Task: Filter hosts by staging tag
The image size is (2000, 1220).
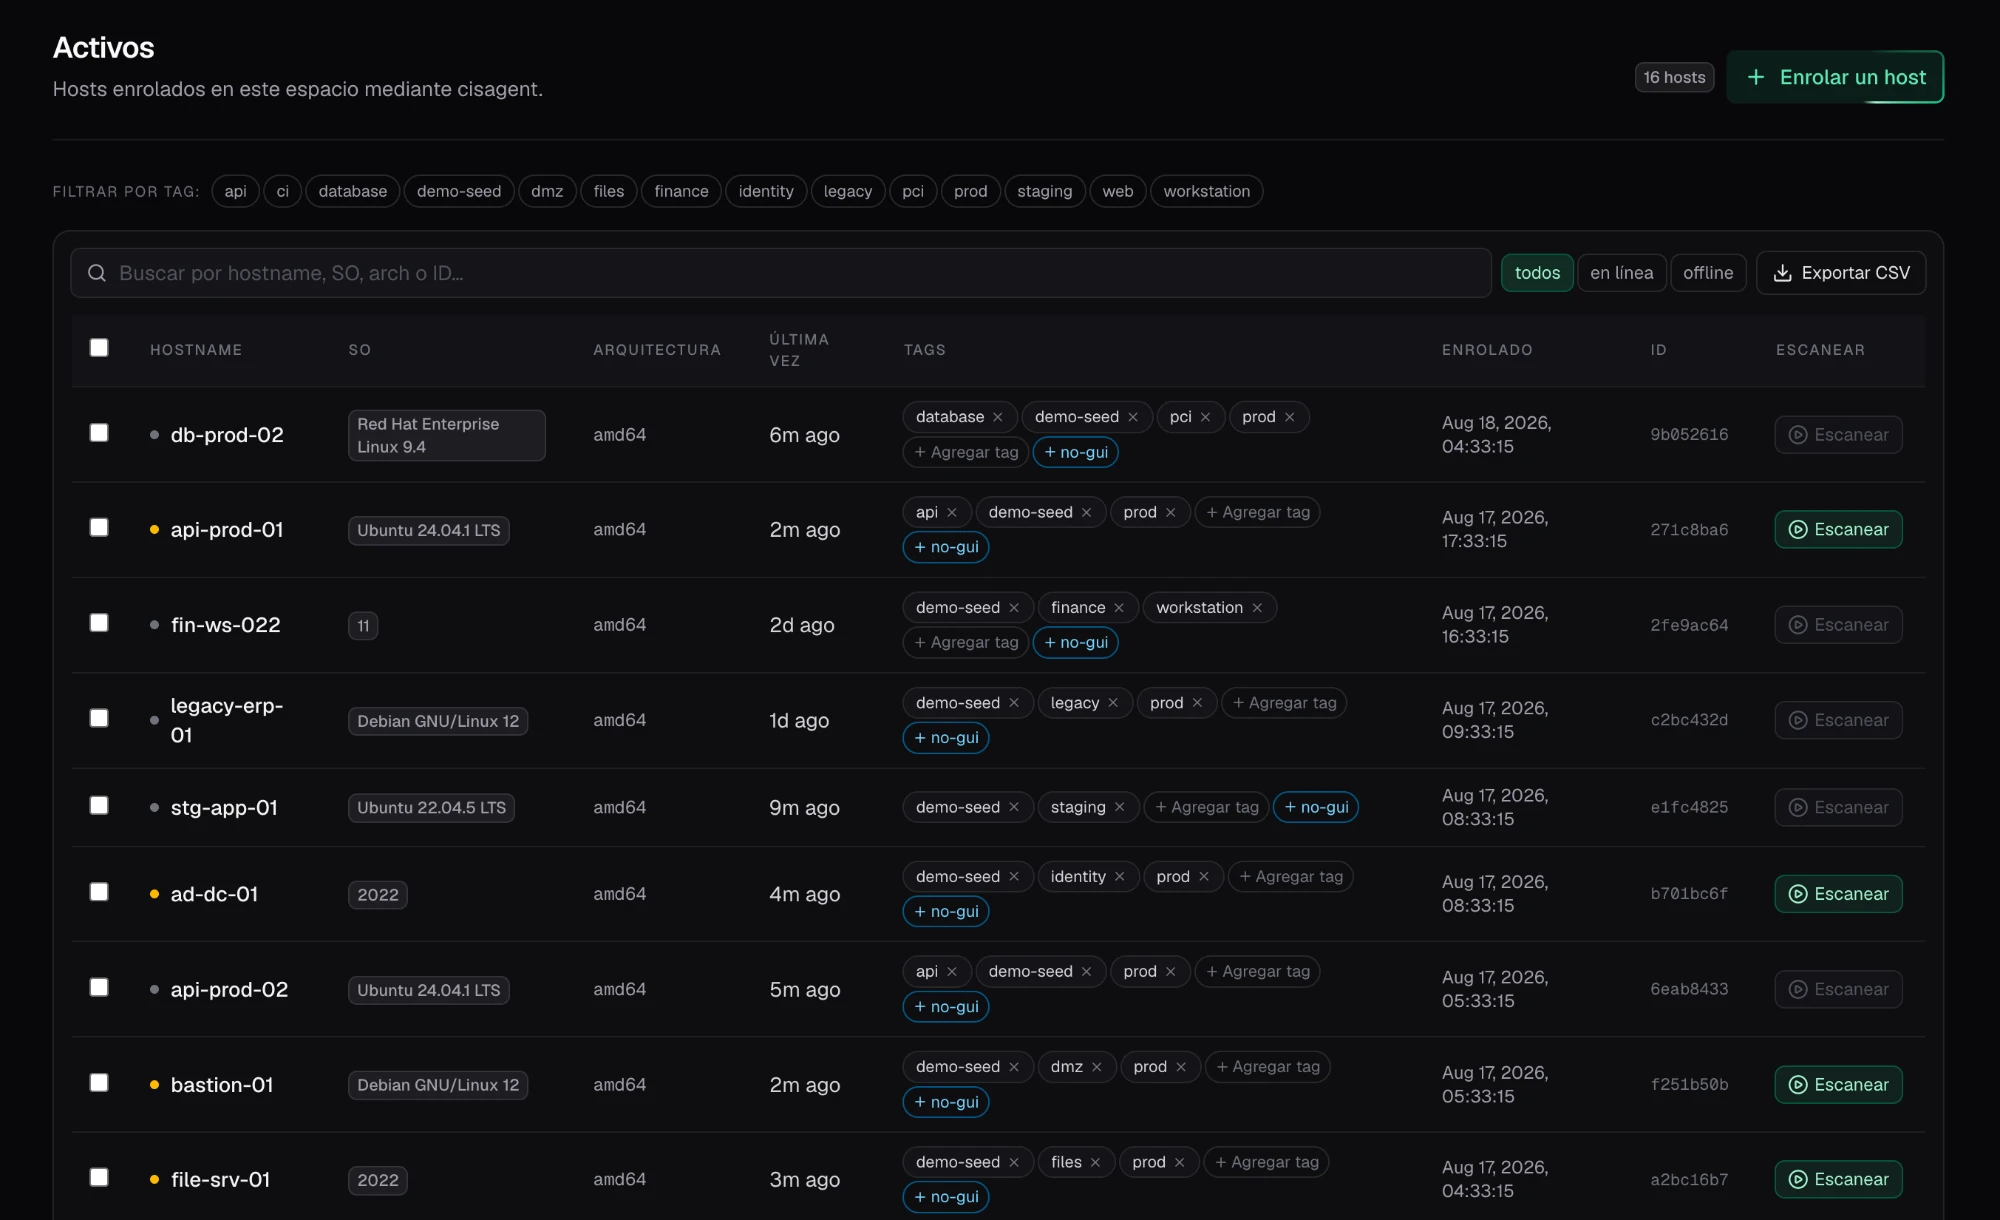Action: 1044,191
